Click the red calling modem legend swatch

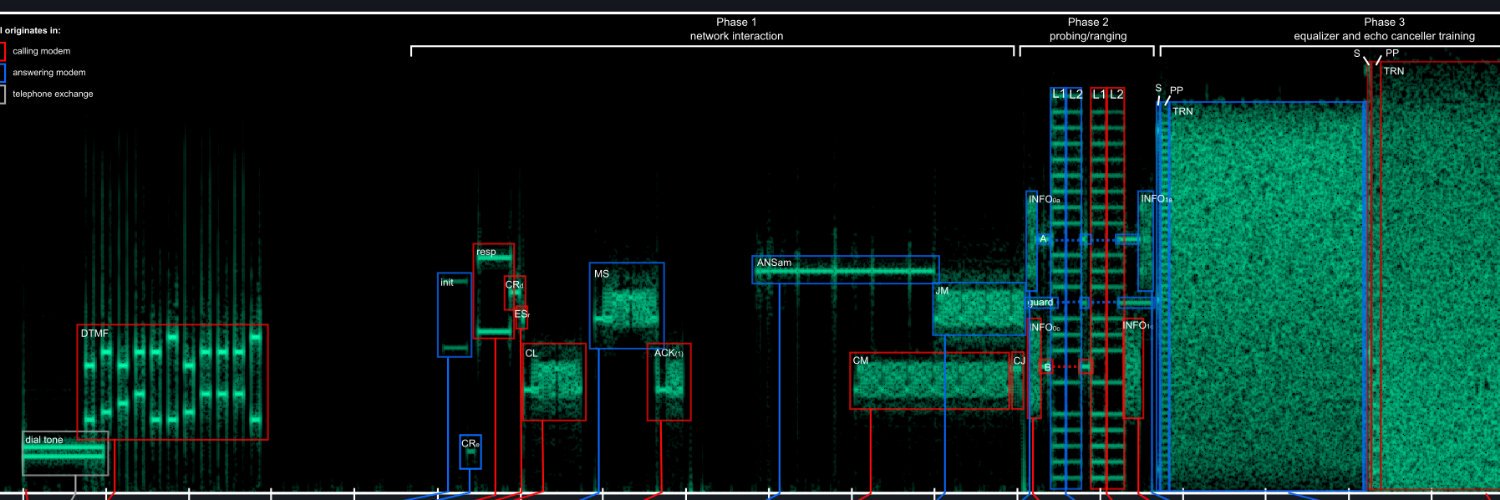click(x=2, y=51)
